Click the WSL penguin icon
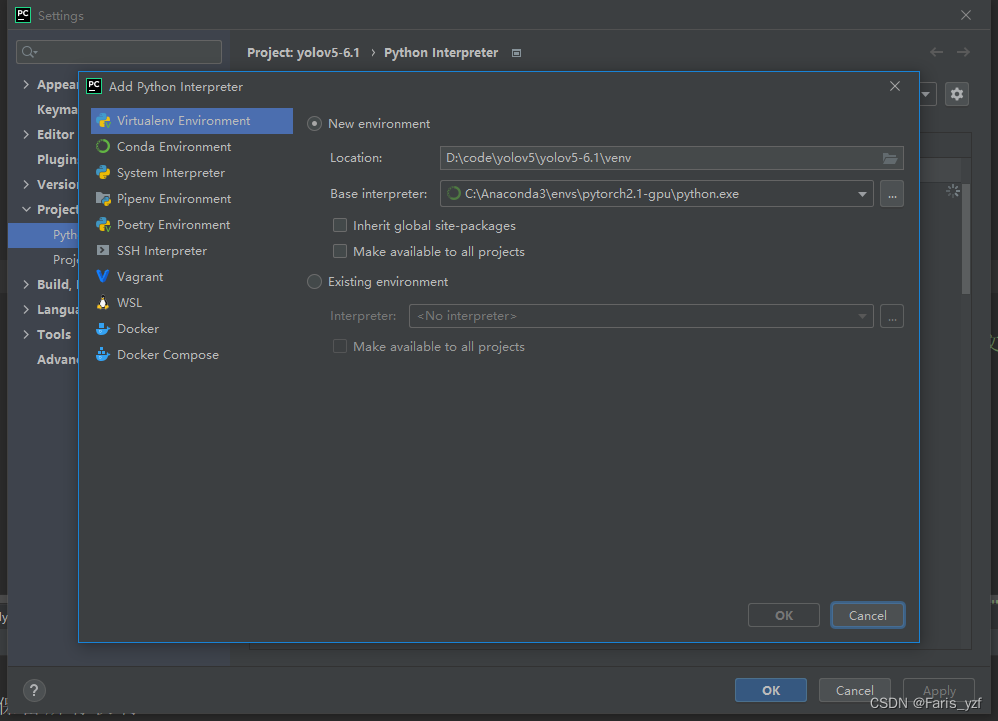Image resolution: width=998 pixels, height=721 pixels. click(103, 303)
